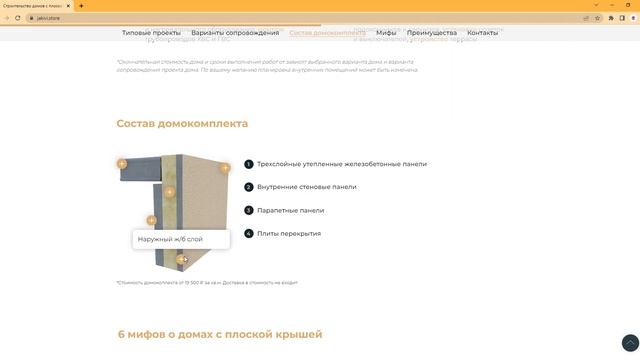Click the 6 мифов о домах heading
The height and width of the screenshot is (360, 640).
coord(220,334)
